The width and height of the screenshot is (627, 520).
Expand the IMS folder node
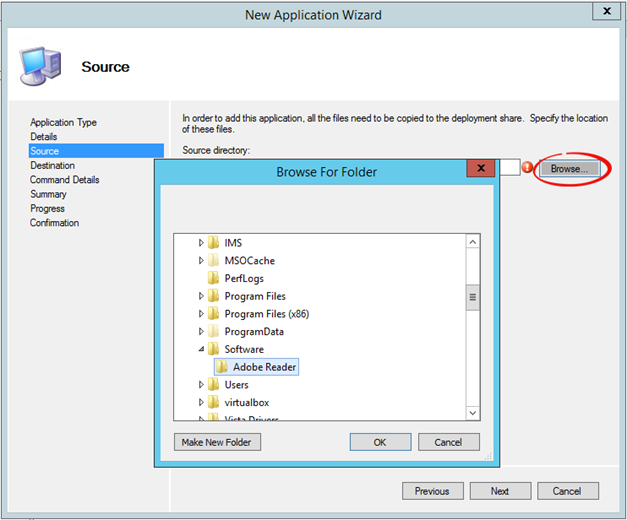coord(201,243)
